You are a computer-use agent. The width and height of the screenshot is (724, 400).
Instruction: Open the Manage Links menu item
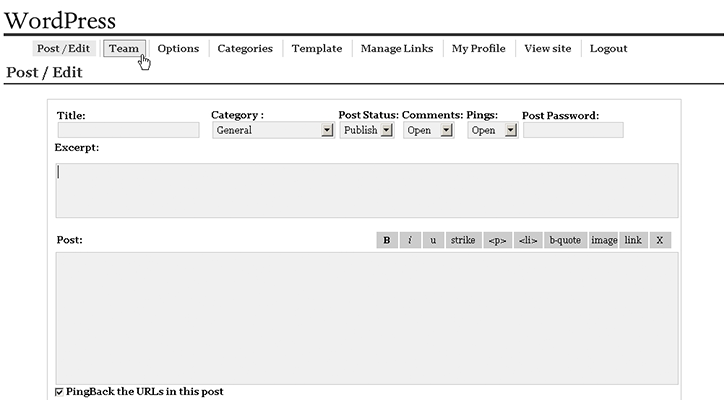pos(397,48)
